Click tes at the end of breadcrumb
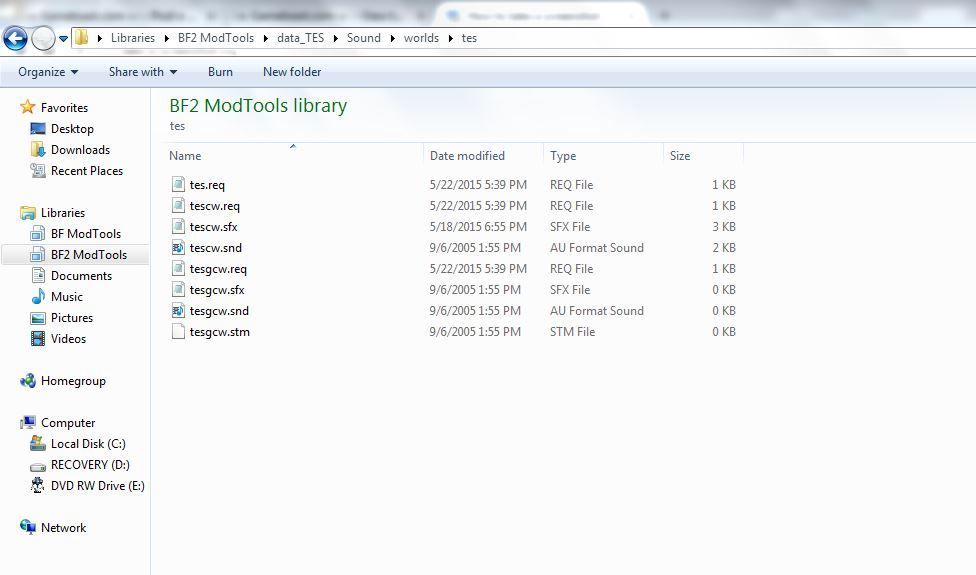 (x=469, y=38)
